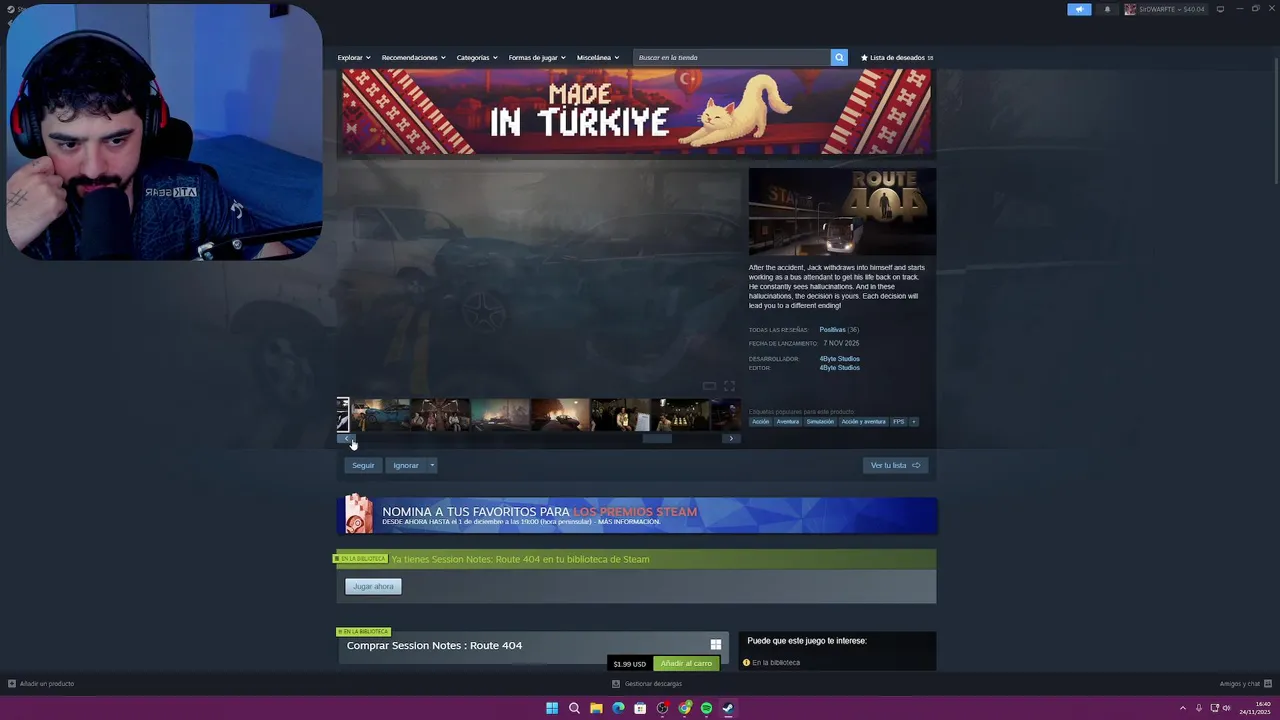Open the Made in Türkiye banner

(636, 111)
